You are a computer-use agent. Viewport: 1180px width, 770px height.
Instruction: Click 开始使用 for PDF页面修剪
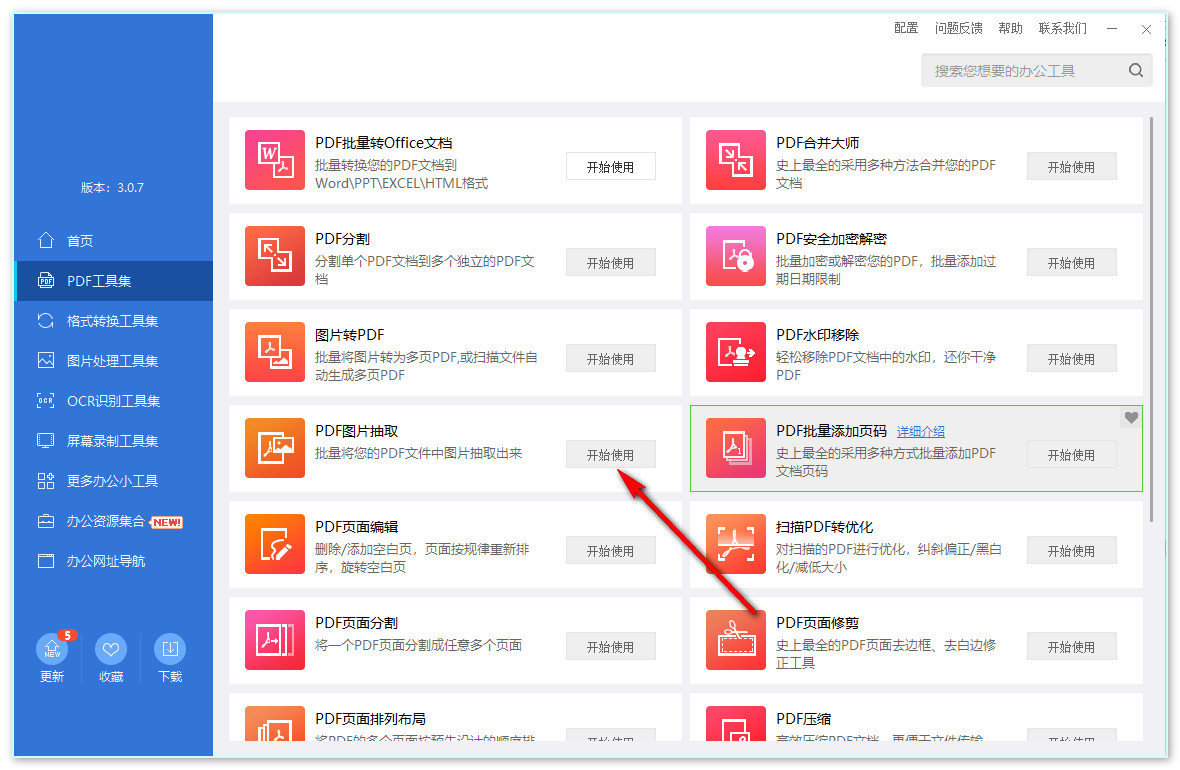pyautogui.click(x=1071, y=647)
